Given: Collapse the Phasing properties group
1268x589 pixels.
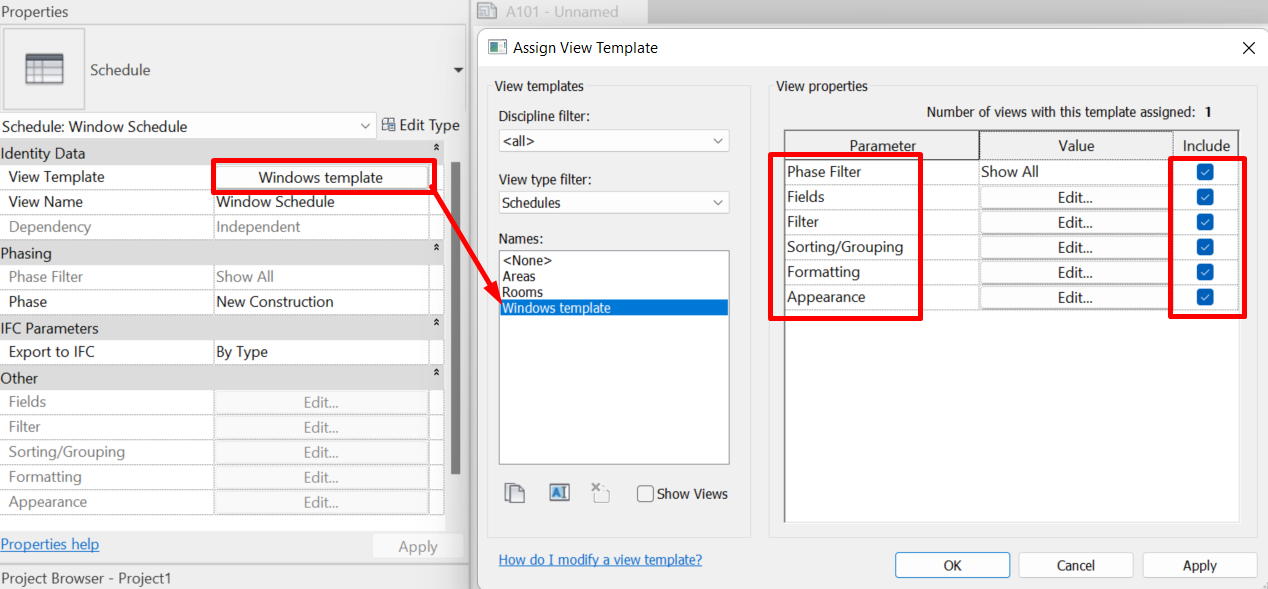Looking at the screenshot, I should pyautogui.click(x=437, y=247).
